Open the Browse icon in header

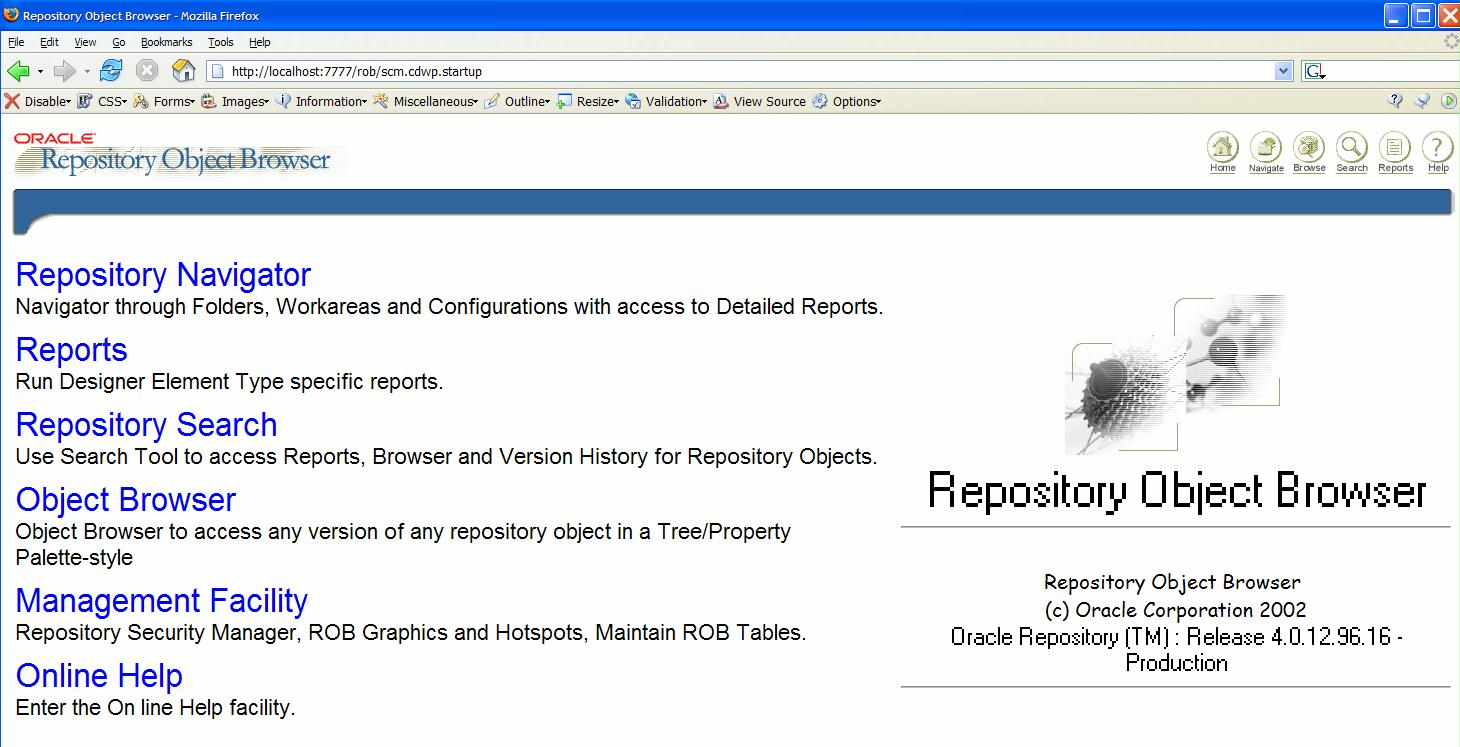click(x=1308, y=148)
